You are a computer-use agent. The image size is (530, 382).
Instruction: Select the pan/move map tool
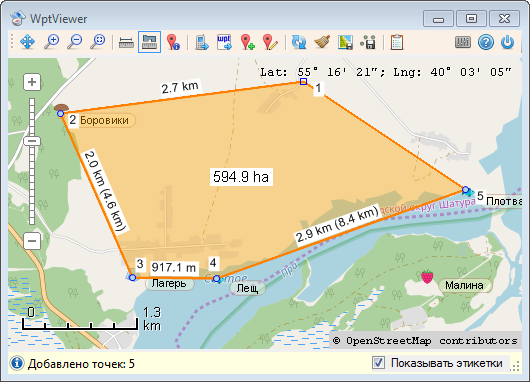tap(27, 42)
